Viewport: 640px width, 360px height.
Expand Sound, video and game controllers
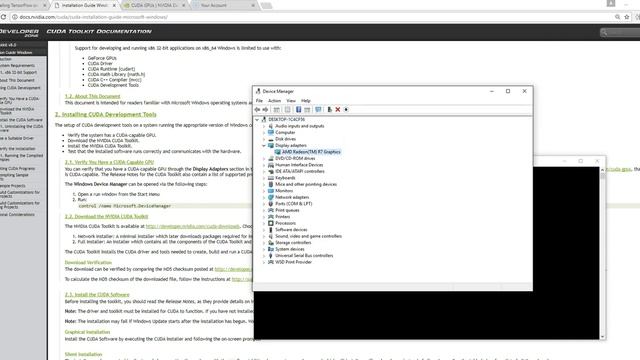[x=264, y=236]
